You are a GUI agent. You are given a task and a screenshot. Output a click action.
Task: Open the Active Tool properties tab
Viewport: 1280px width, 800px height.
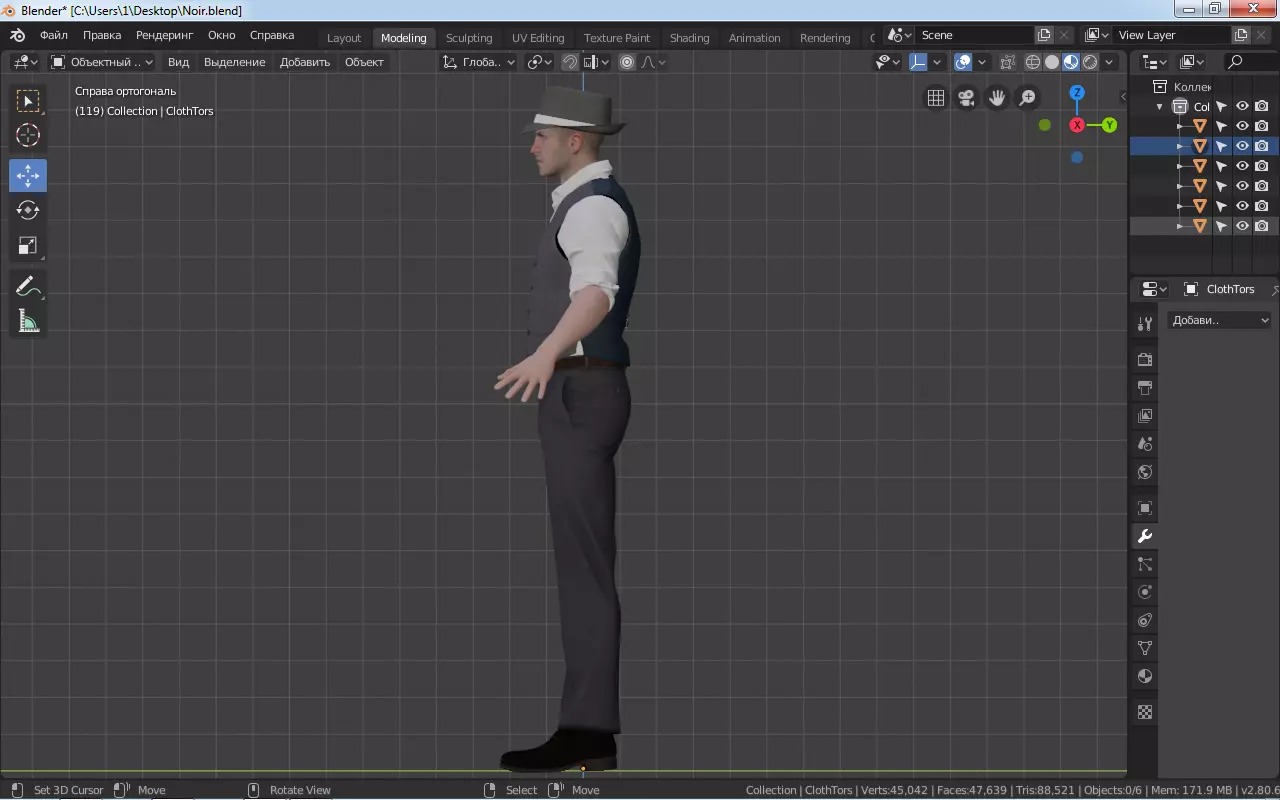[x=1145, y=324]
